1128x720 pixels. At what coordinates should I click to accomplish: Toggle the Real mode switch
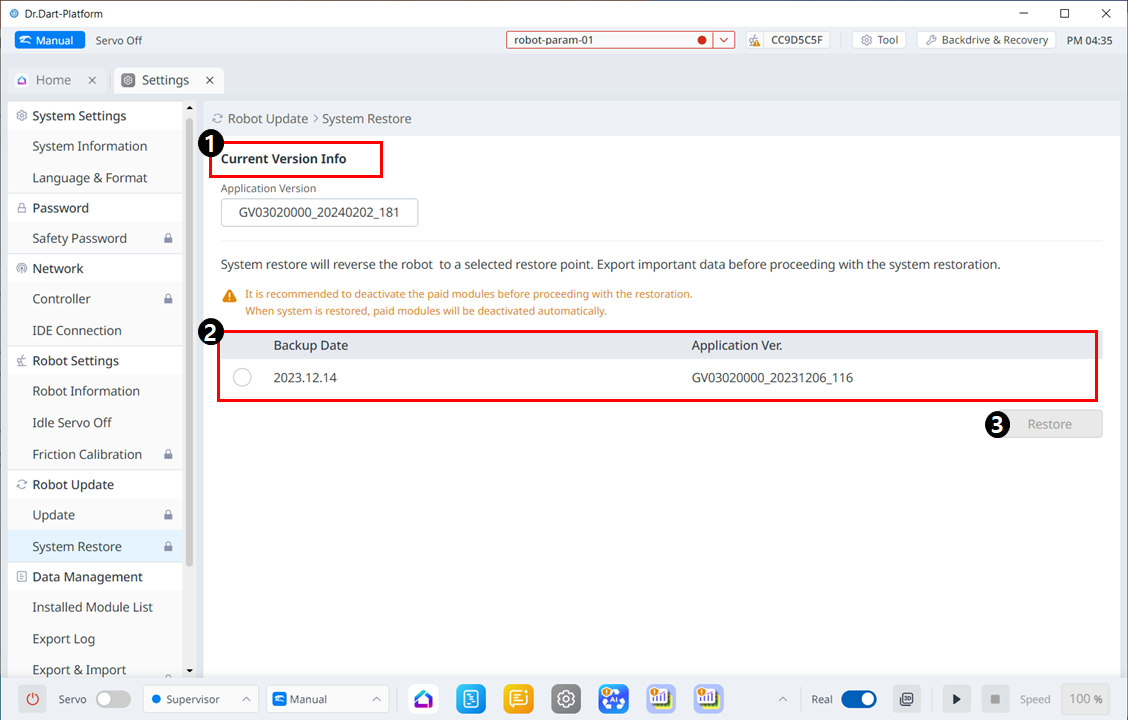(x=858, y=699)
